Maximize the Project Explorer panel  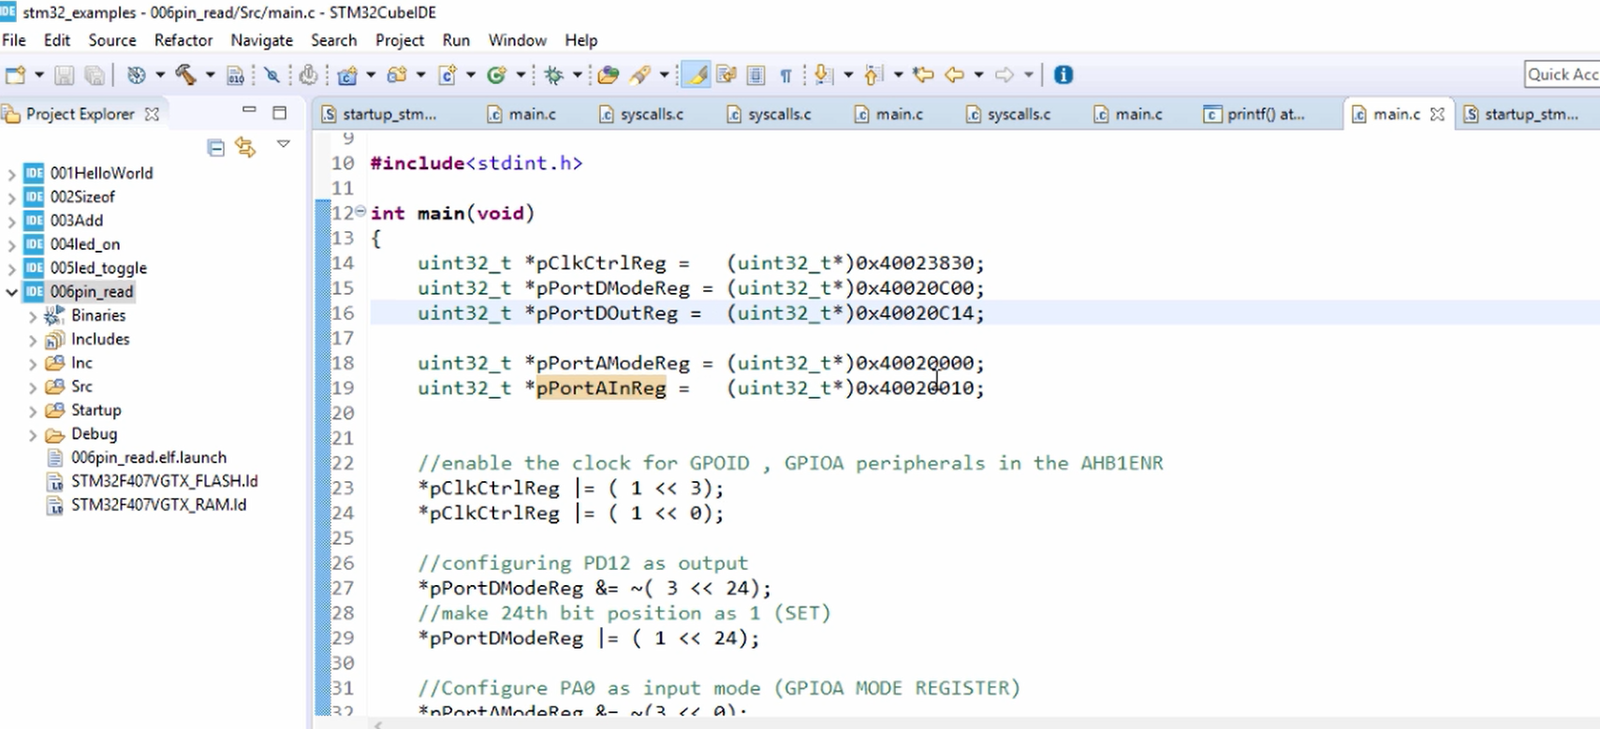pos(280,113)
